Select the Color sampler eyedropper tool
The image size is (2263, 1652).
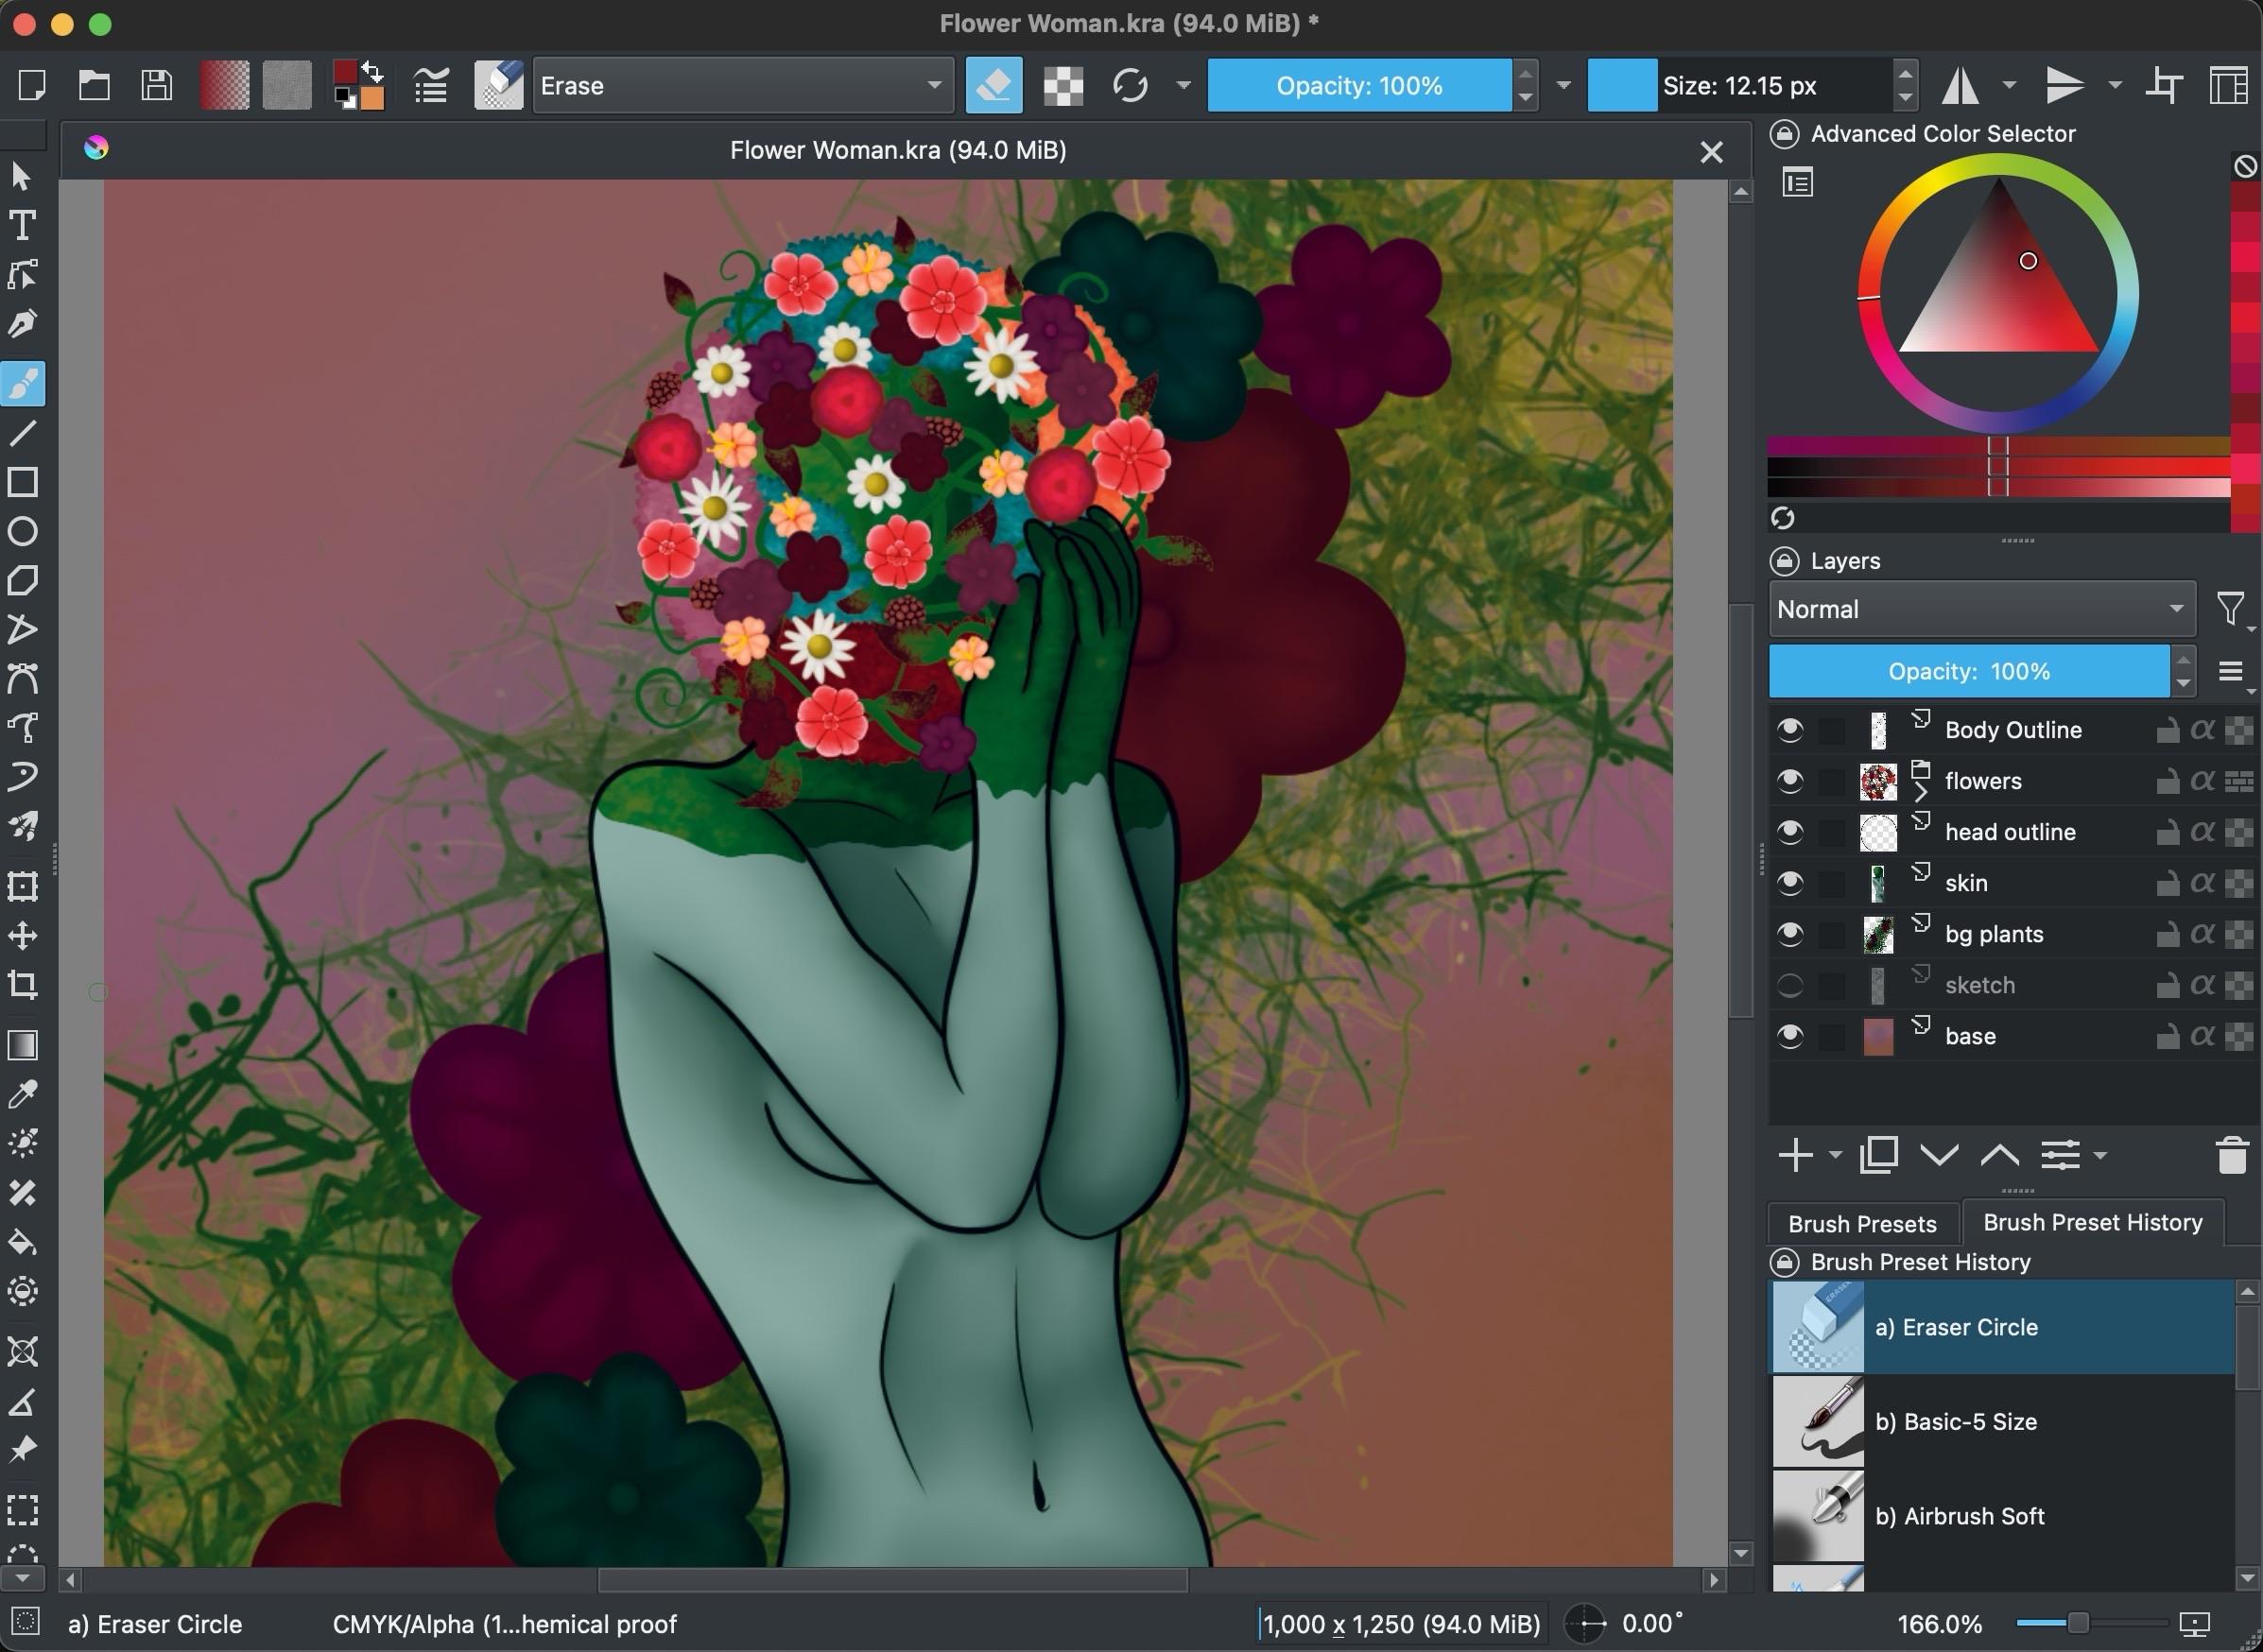pos(22,1095)
